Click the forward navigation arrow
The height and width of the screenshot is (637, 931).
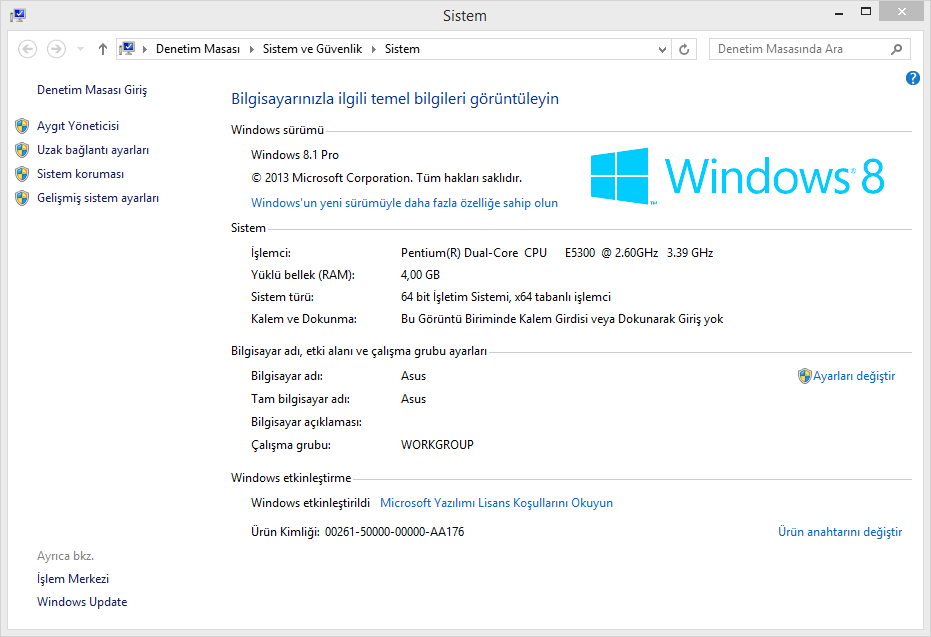tap(56, 49)
